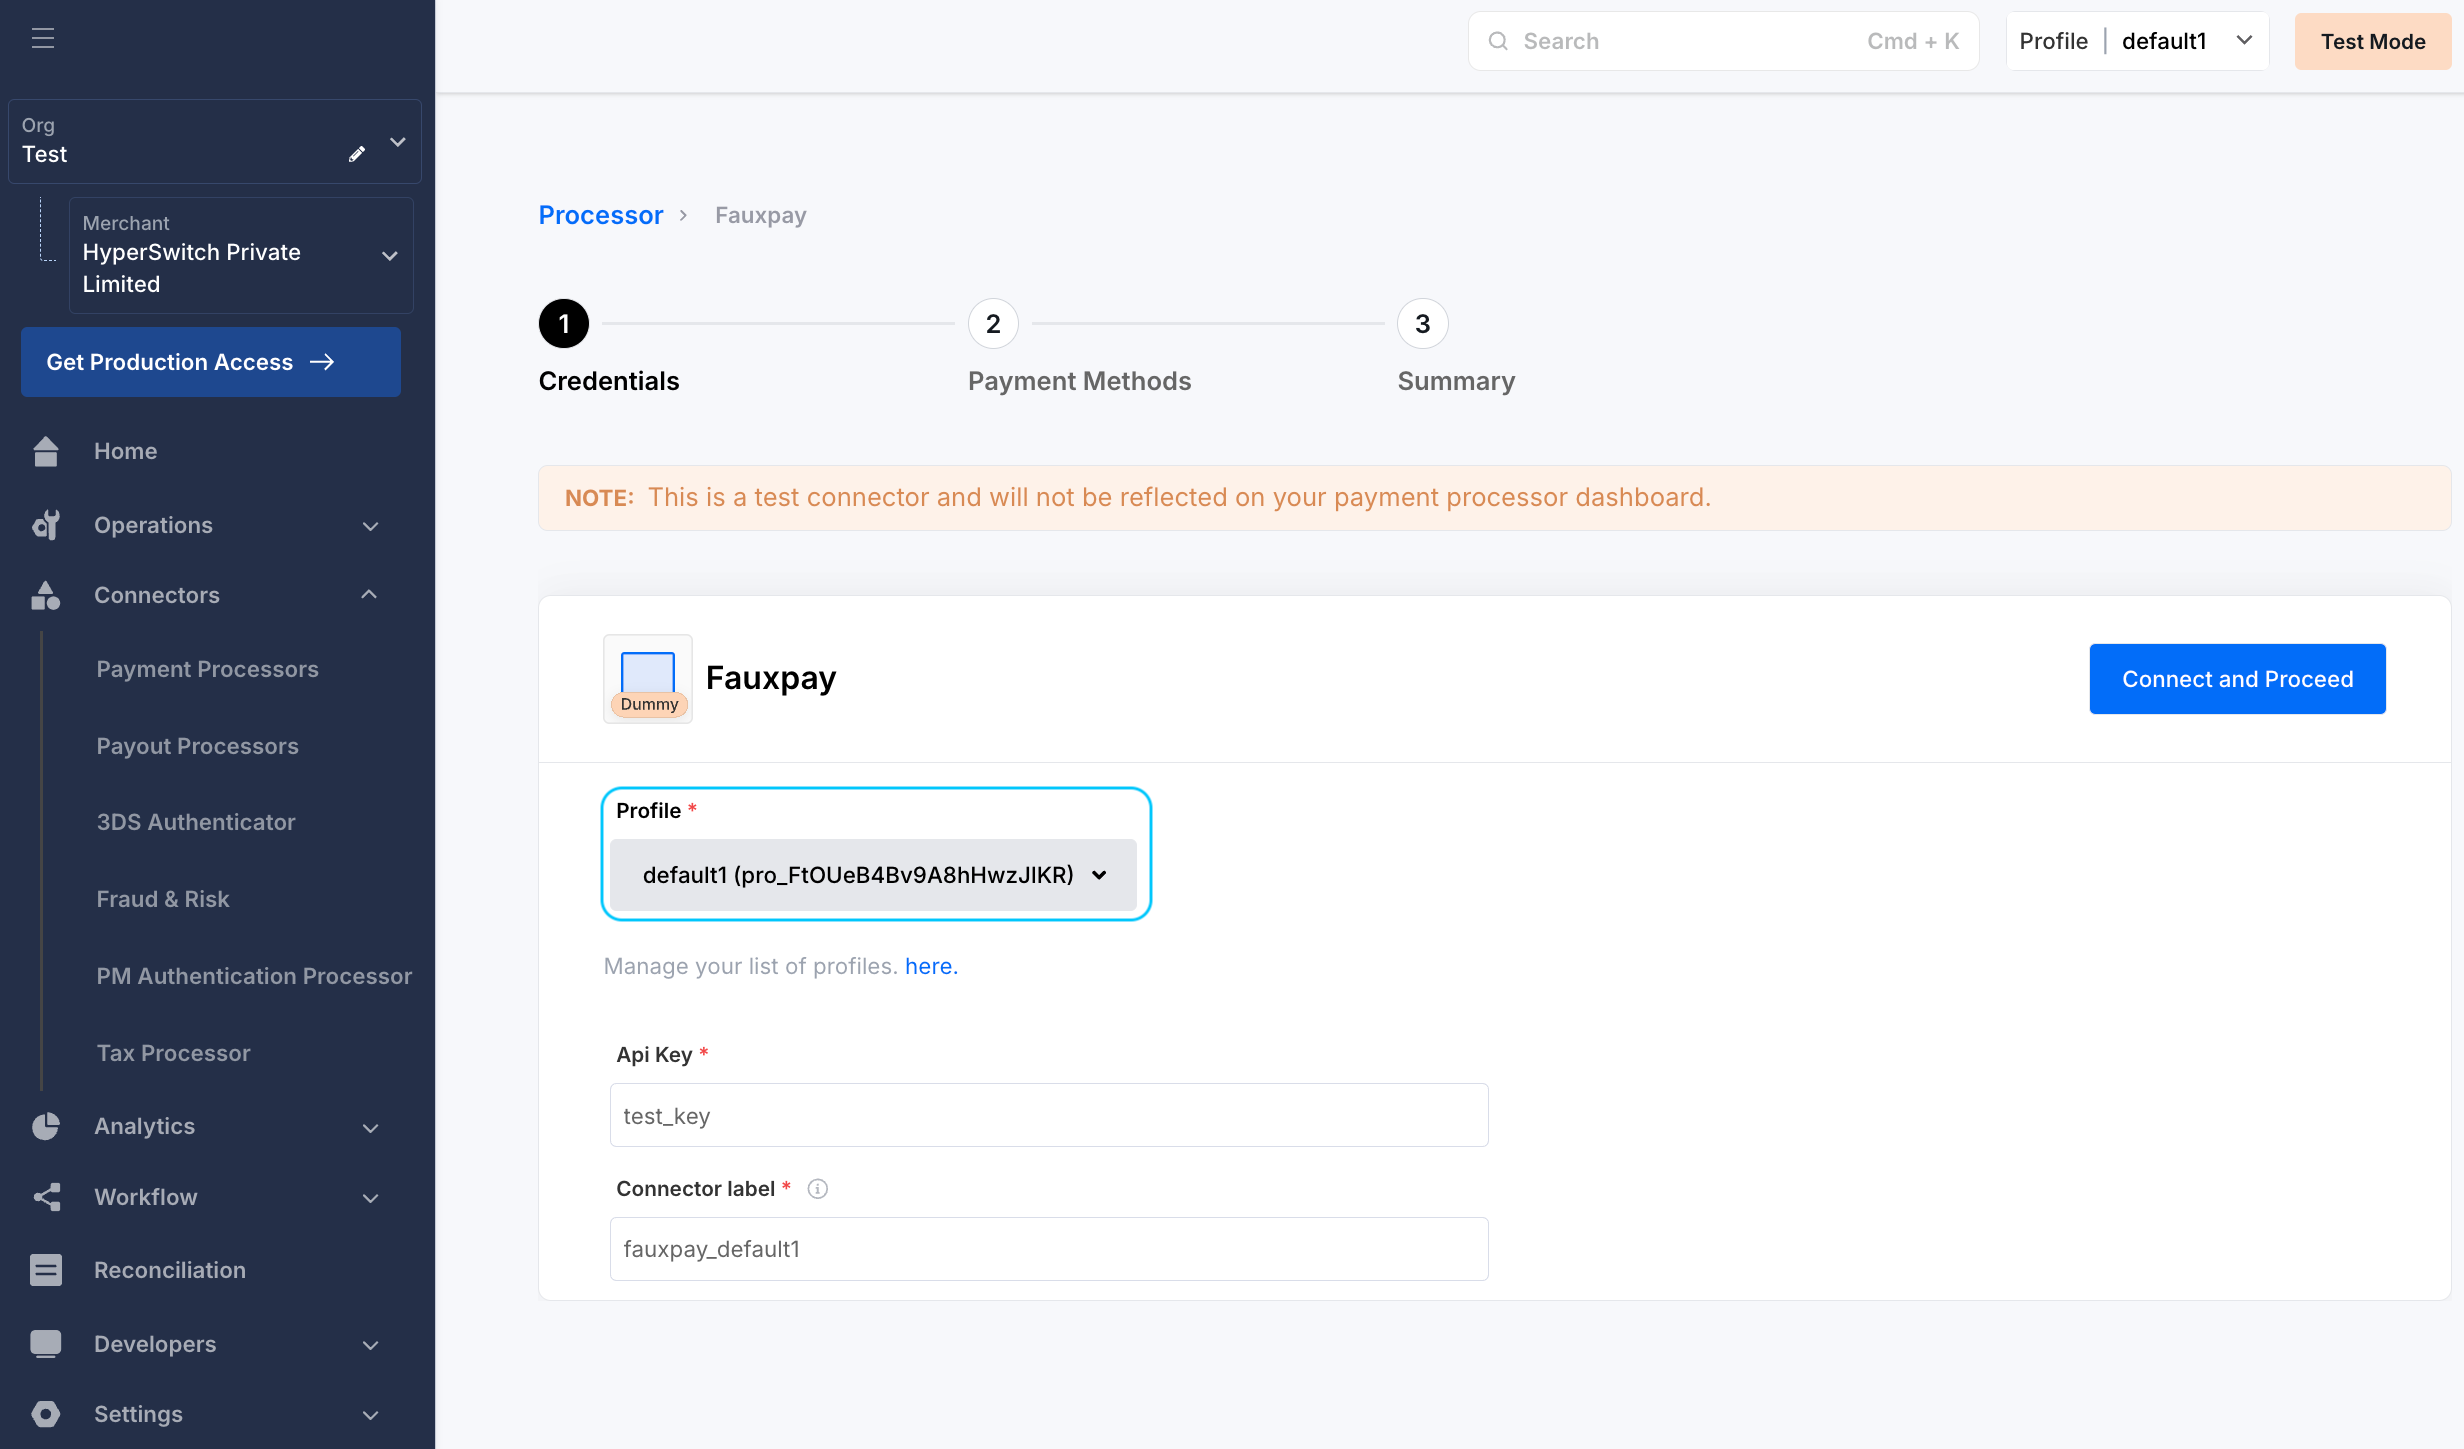Click the Home house icon in sidebar
Image resolution: width=2464 pixels, height=1449 pixels.
tap(46, 451)
